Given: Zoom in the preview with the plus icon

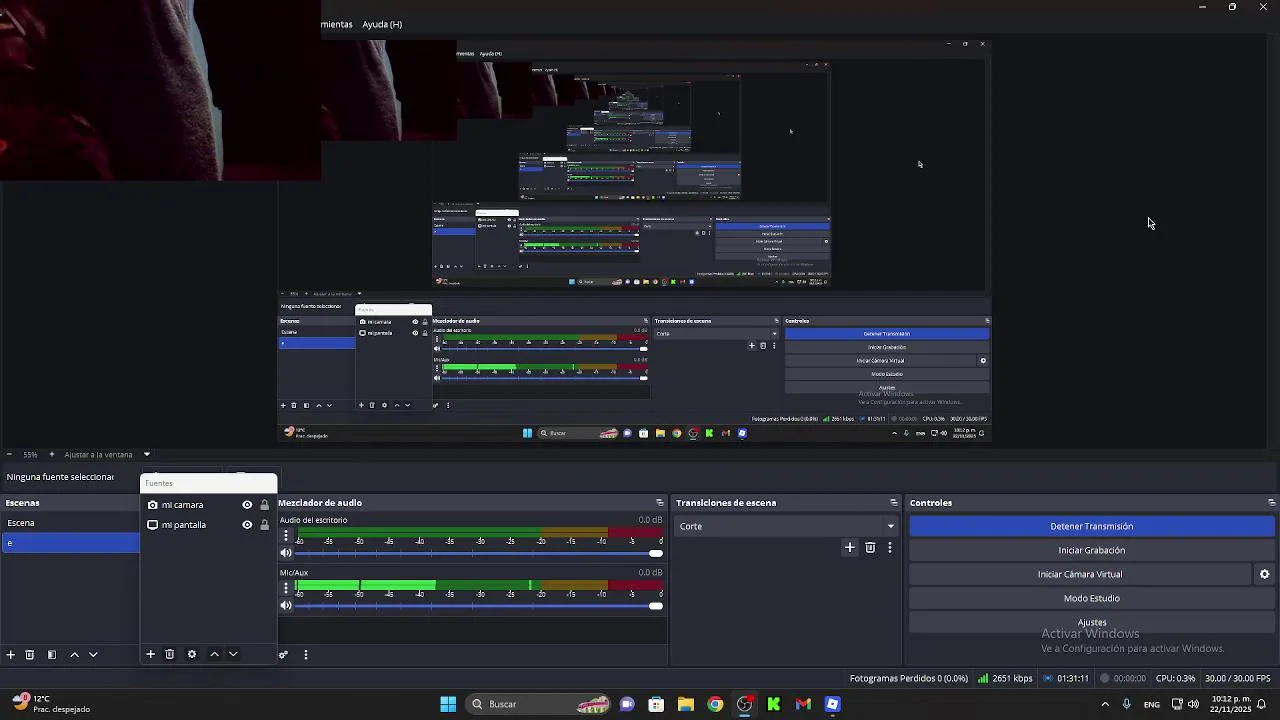Looking at the screenshot, I should click(52, 454).
